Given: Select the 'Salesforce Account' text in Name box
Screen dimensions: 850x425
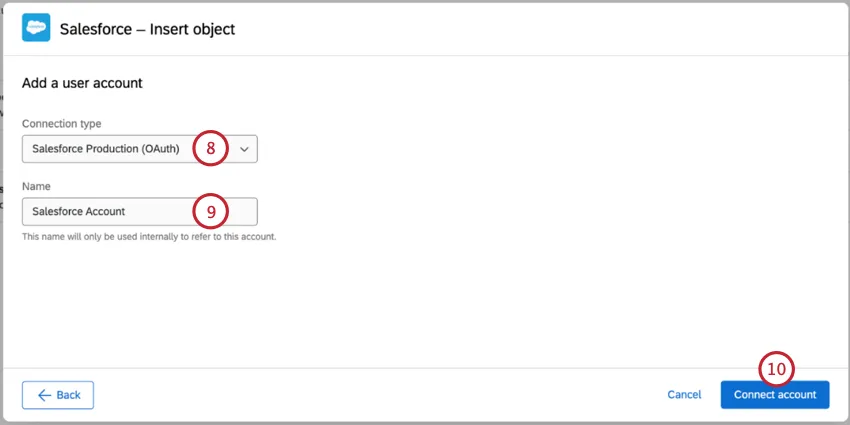Looking at the screenshot, I should pos(84,211).
